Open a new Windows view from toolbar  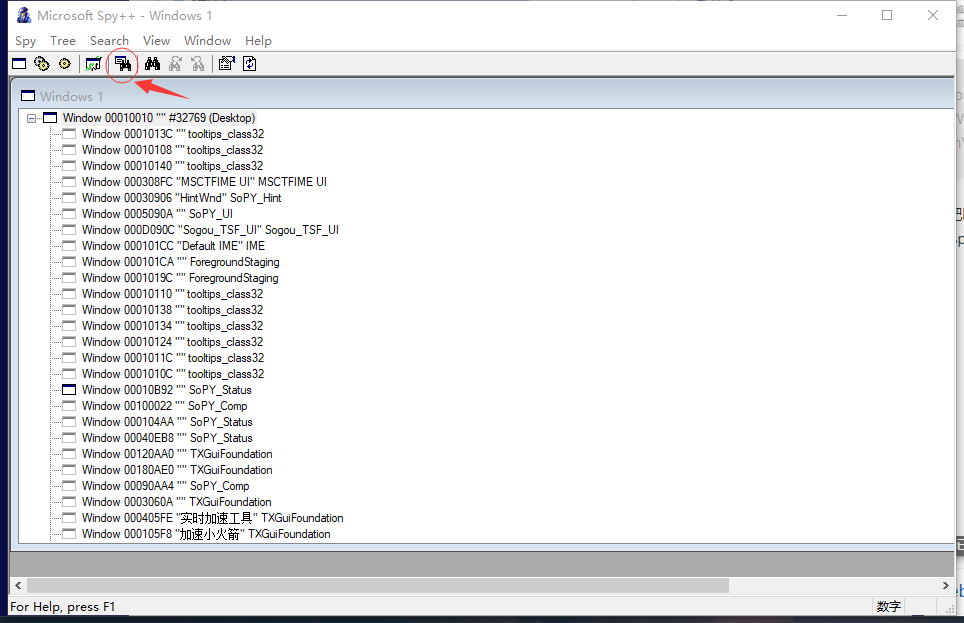point(19,64)
